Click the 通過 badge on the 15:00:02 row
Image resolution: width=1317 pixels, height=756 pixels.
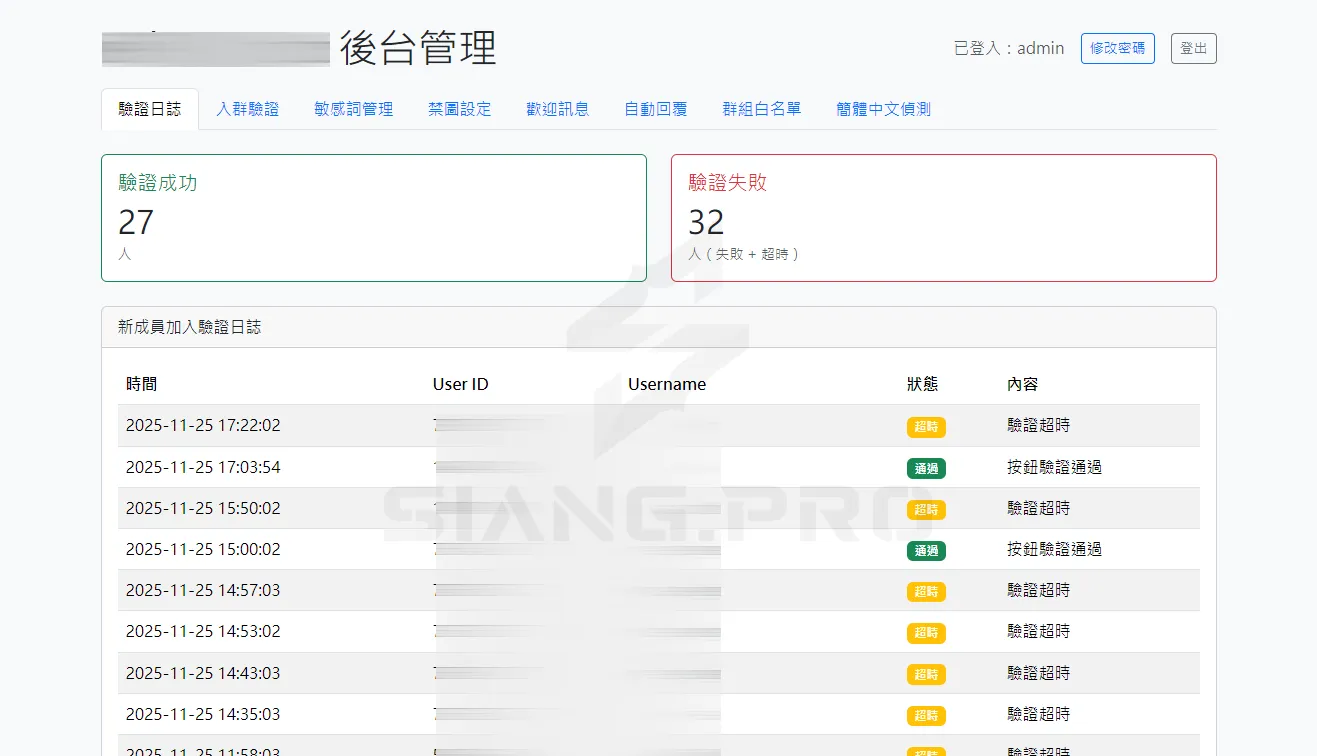pyautogui.click(x=925, y=550)
